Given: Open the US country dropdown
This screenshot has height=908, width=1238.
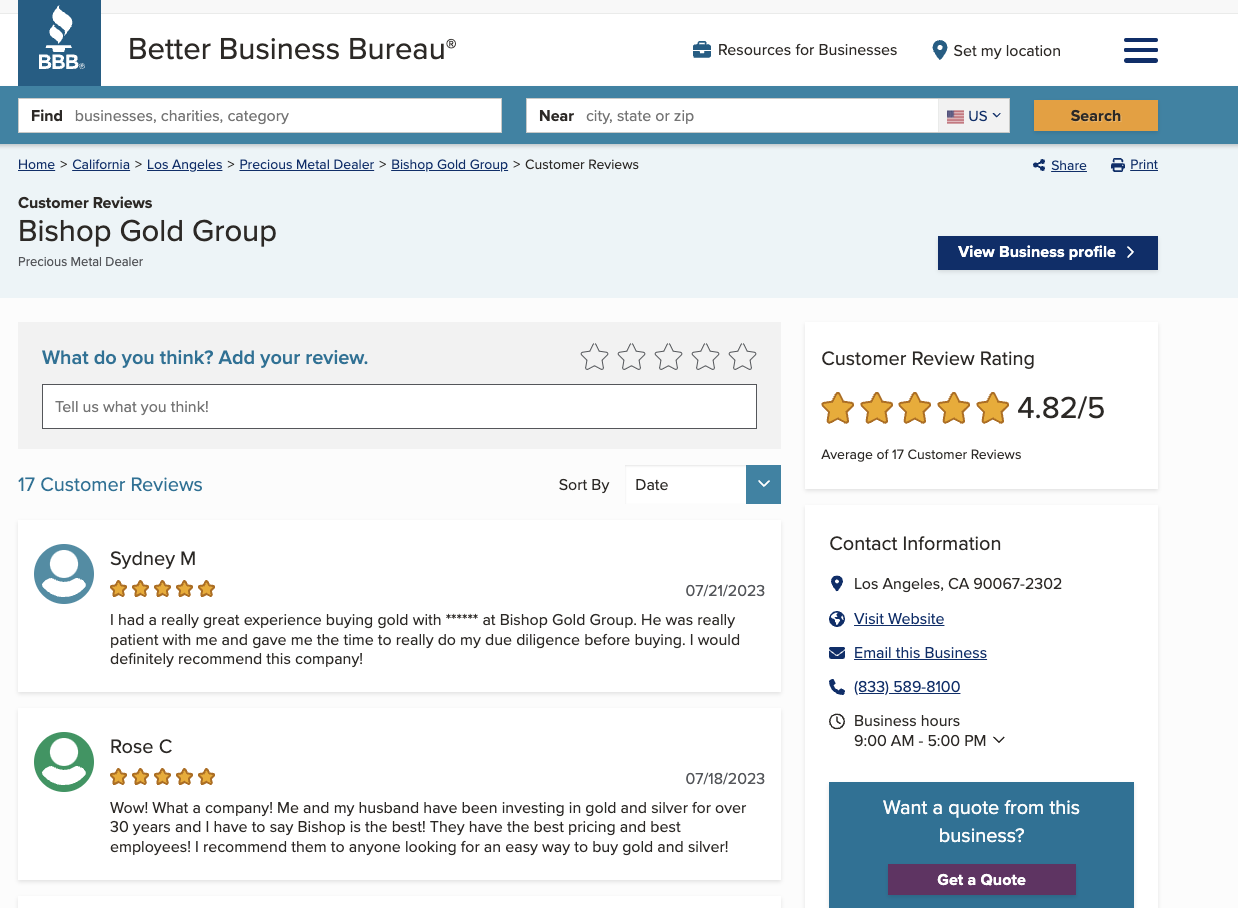Looking at the screenshot, I should pyautogui.click(x=974, y=116).
